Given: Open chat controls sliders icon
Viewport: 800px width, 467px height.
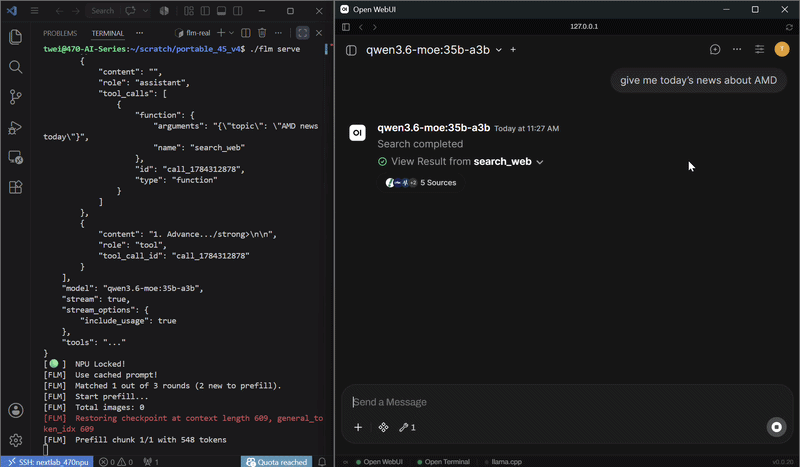Looking at the screenshot, I should [759, 49].
